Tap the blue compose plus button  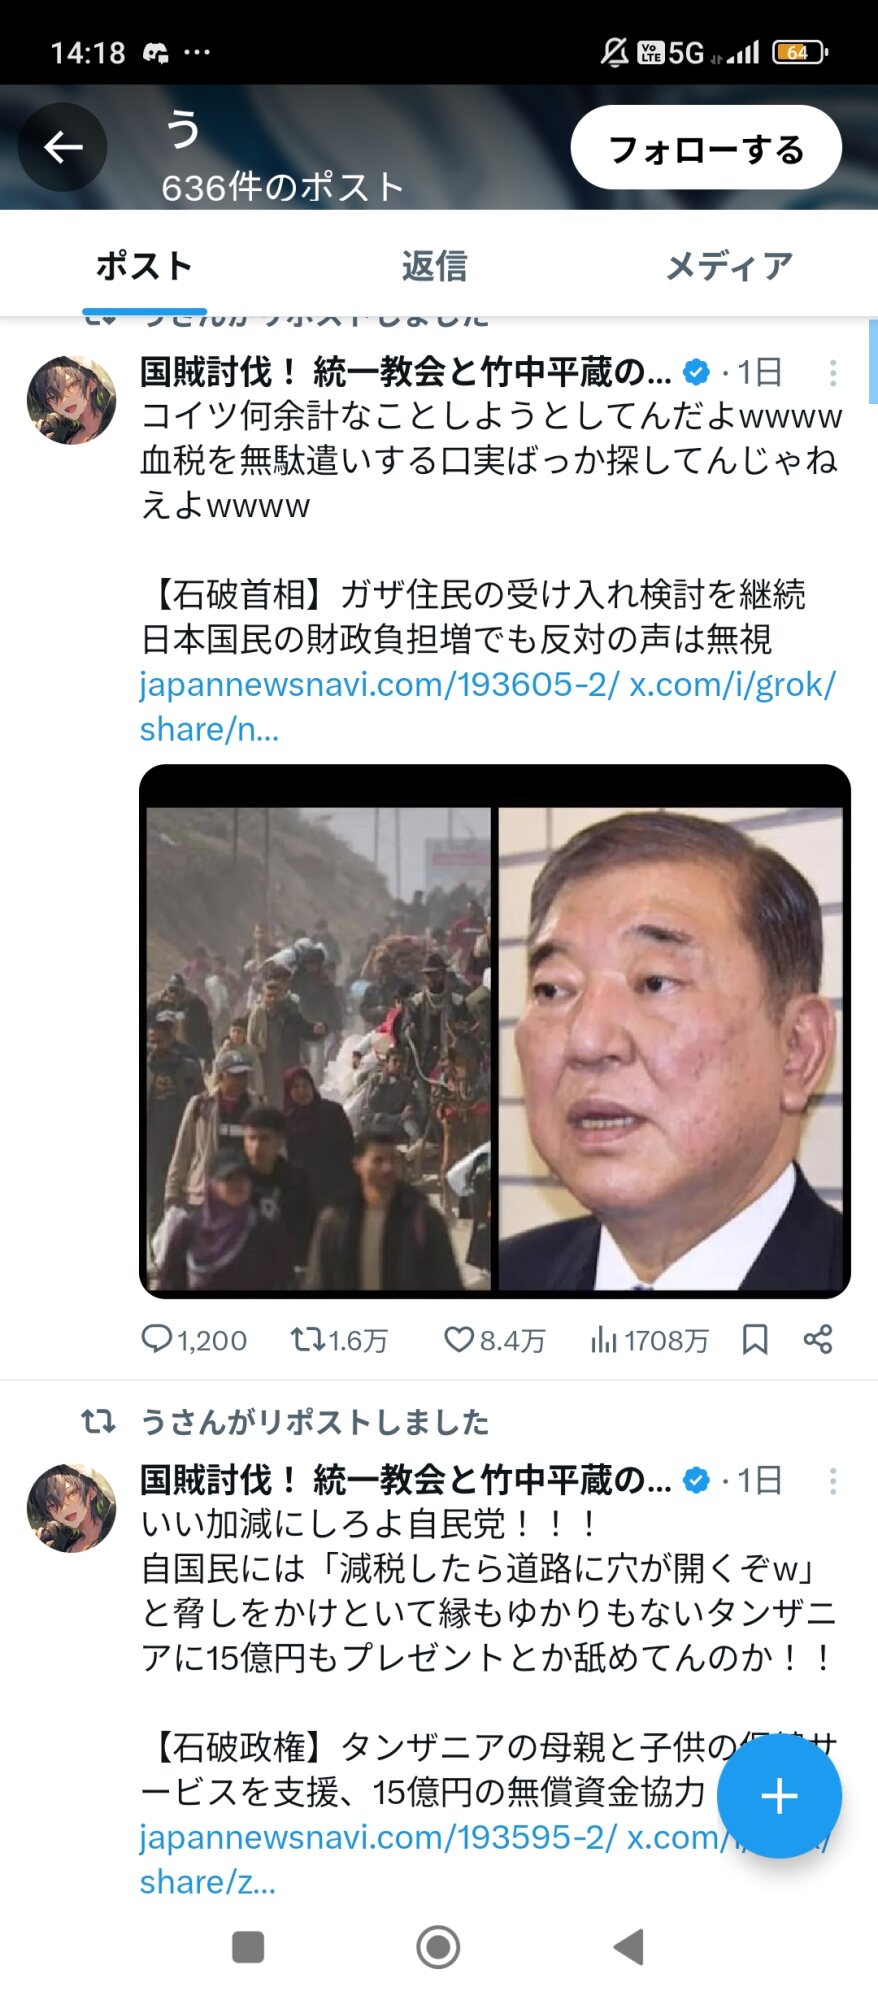(779, 1796)
